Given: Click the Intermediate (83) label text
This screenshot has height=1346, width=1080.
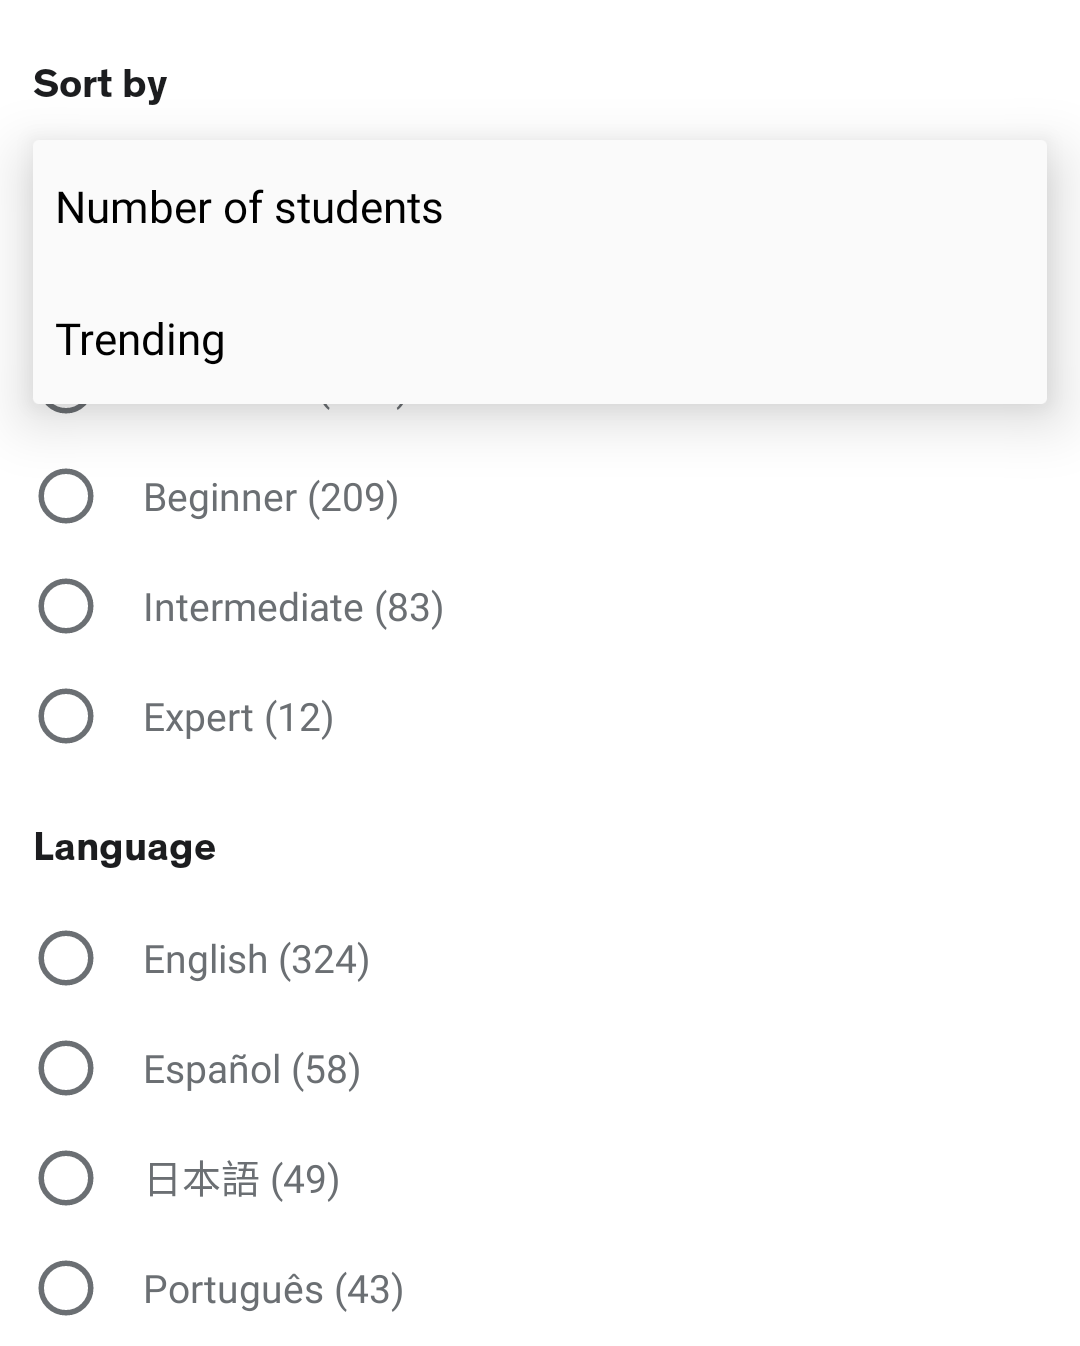Looking at the screenshot, I should 293,608.
